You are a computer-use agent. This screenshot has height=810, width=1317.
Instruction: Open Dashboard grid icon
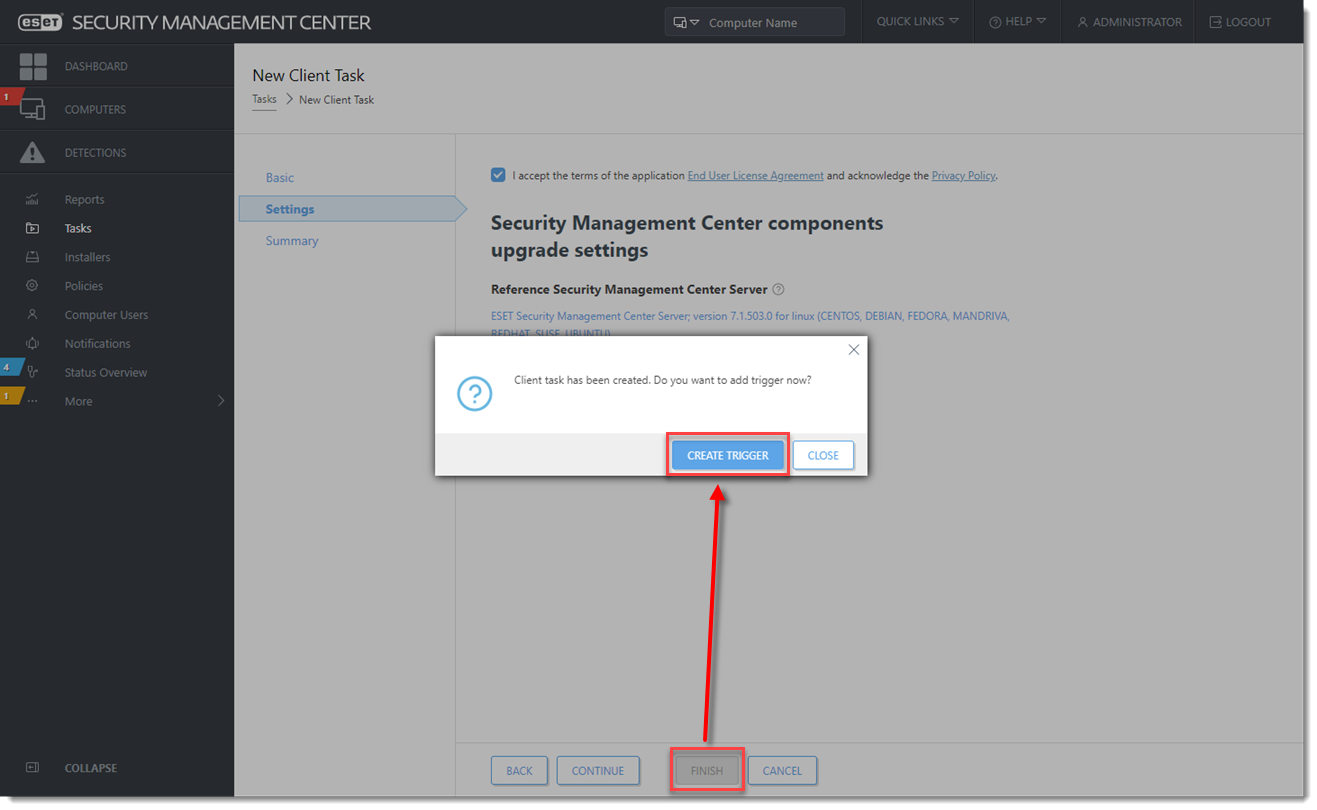(x=33, y=67)
